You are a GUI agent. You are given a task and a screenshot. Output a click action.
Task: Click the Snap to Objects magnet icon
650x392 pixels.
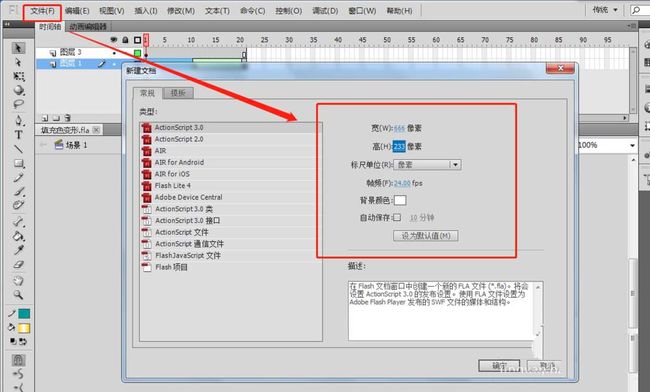click(18, 360)
